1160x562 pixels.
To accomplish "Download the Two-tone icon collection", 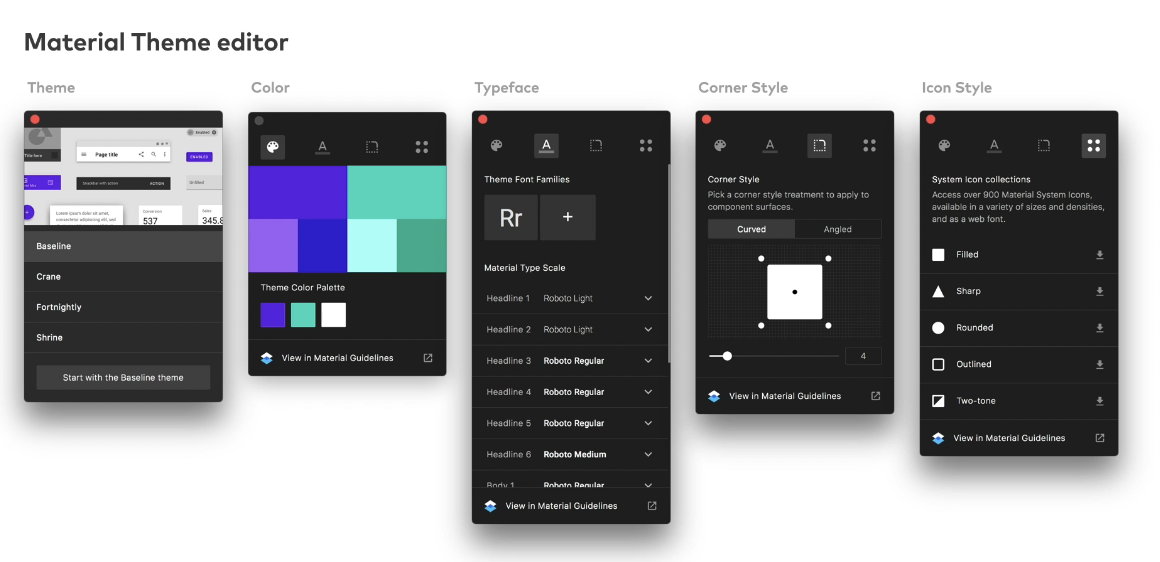I will (1099, 402).
